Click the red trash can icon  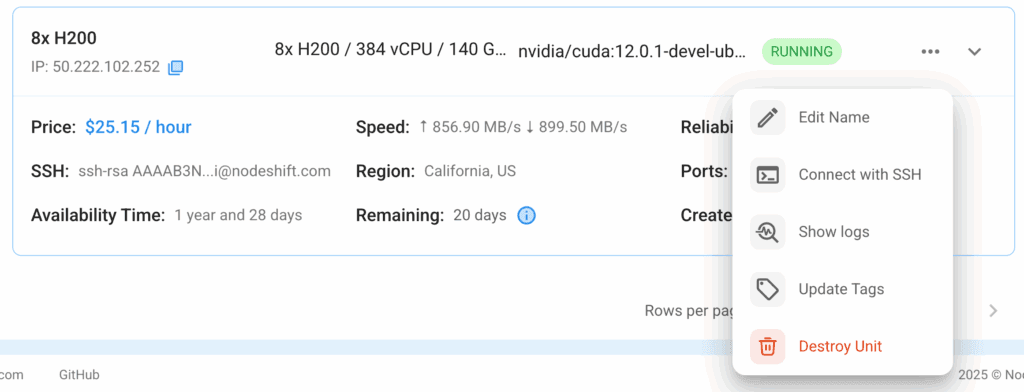point(767,346)
